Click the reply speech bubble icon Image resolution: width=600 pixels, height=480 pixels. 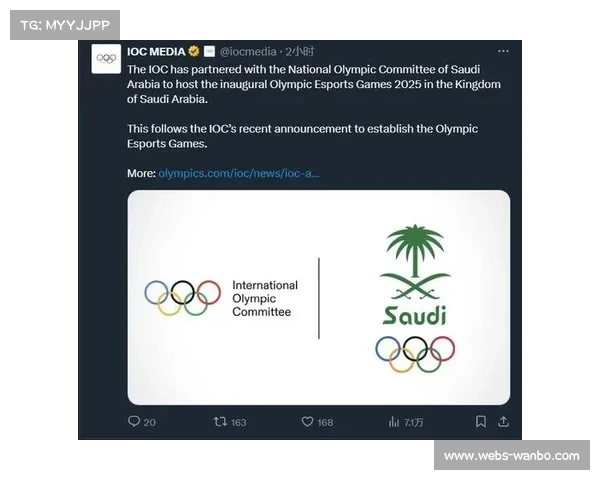[x=134, y=422]
